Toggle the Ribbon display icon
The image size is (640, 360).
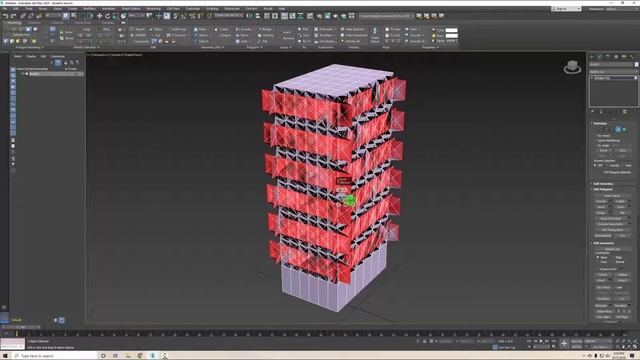(284, 16)
